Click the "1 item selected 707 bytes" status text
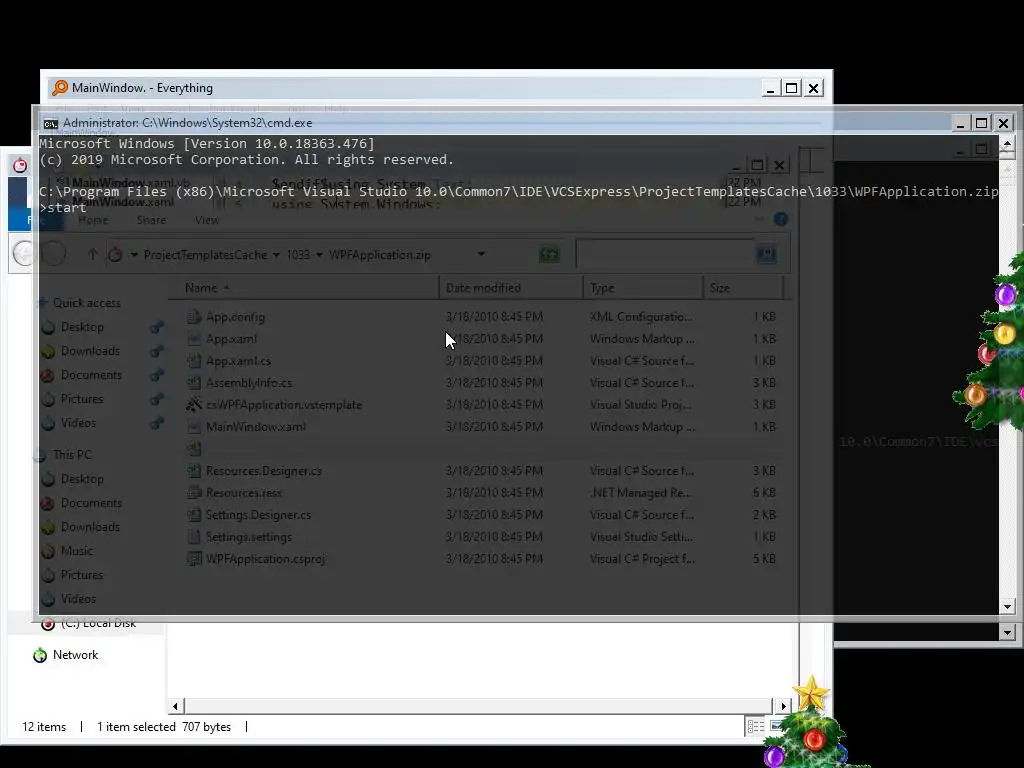1024x768 pixels. pos(164,727)
